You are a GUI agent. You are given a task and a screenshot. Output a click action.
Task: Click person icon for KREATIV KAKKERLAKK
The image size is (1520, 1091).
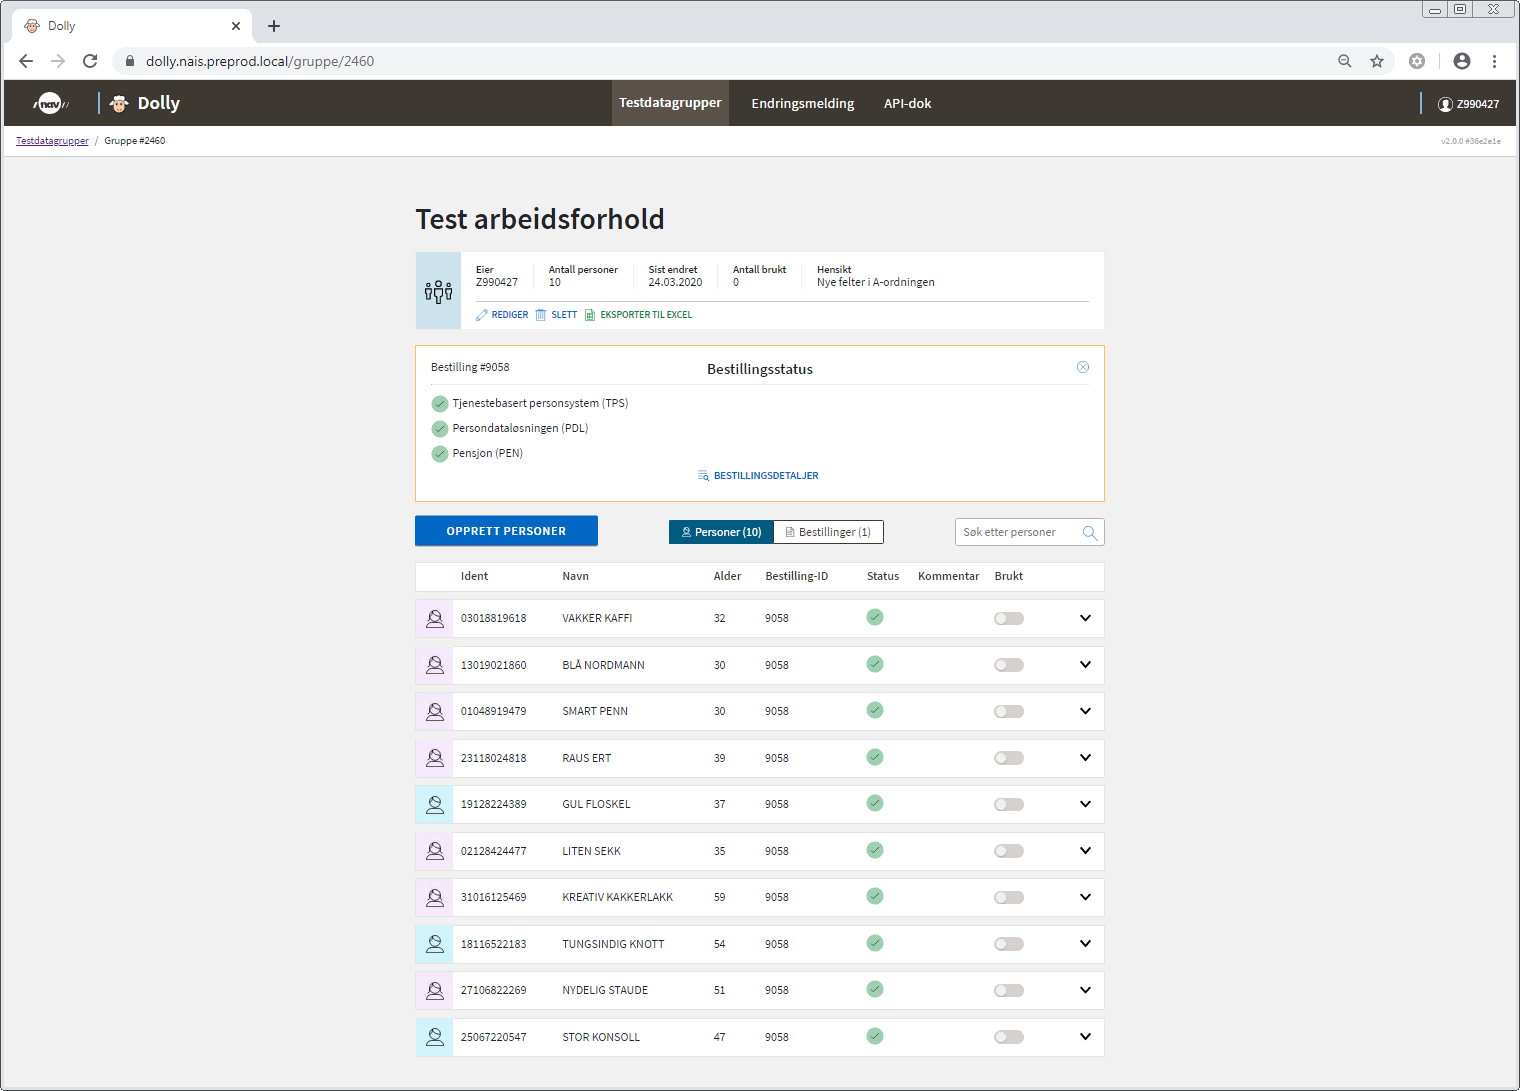coord(435,897)
